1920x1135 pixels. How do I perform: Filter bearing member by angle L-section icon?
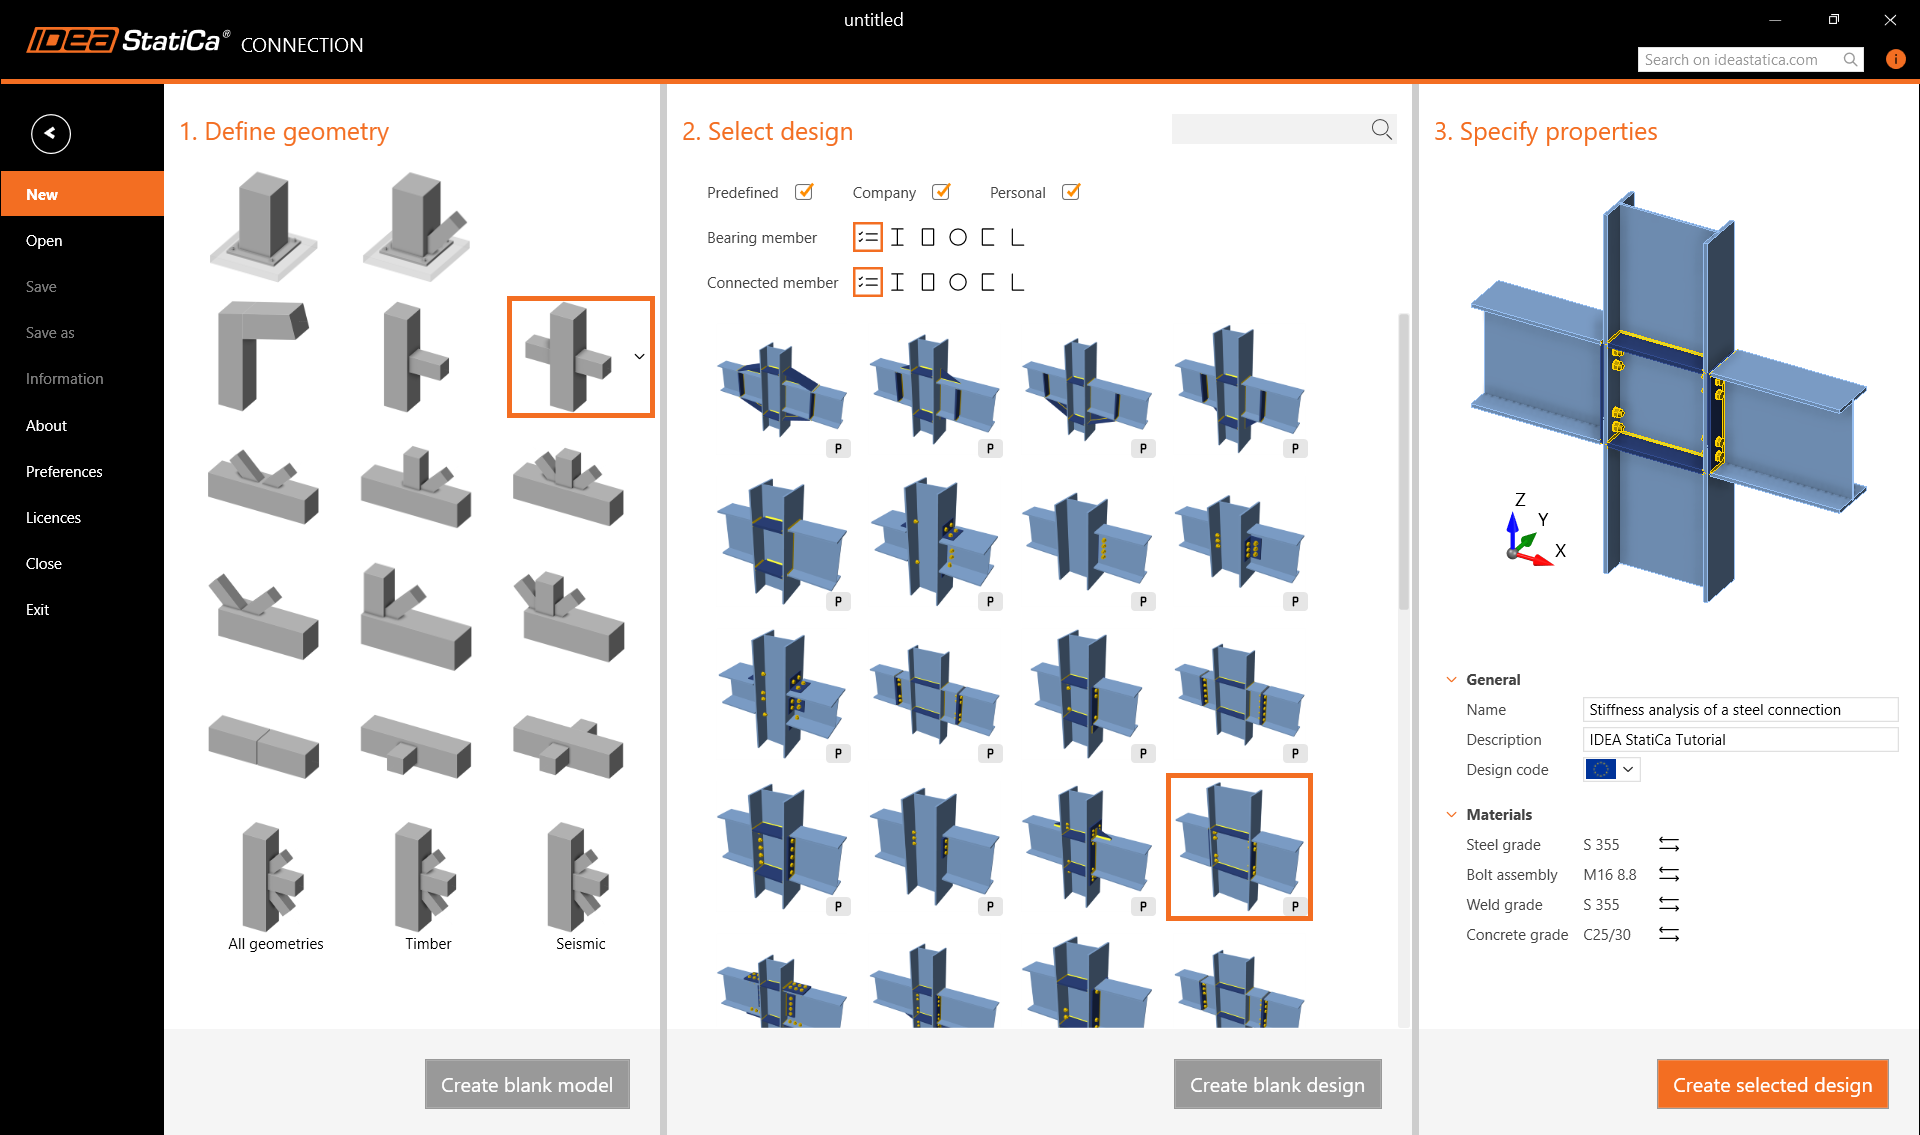(1017, 237)
